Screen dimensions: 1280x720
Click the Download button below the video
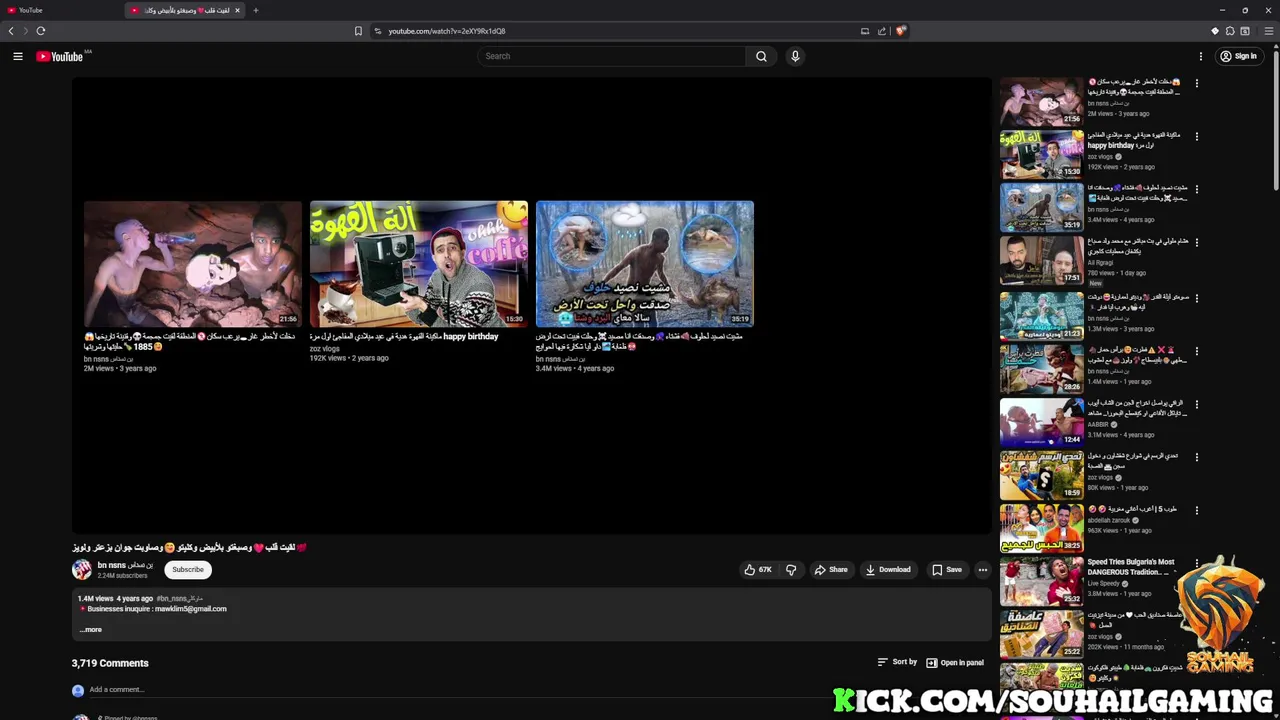tap(888, 570)
